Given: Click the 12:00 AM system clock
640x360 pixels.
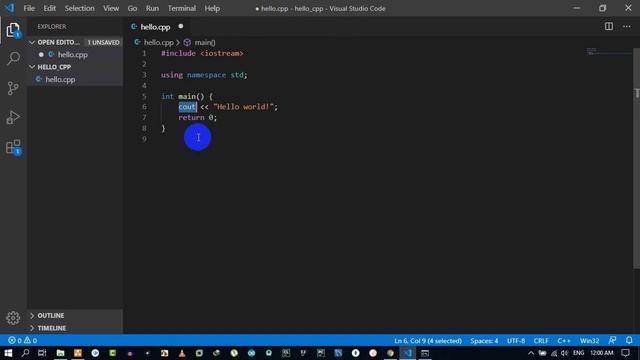Looking at the screenshot, I should [x=602, y=353].
